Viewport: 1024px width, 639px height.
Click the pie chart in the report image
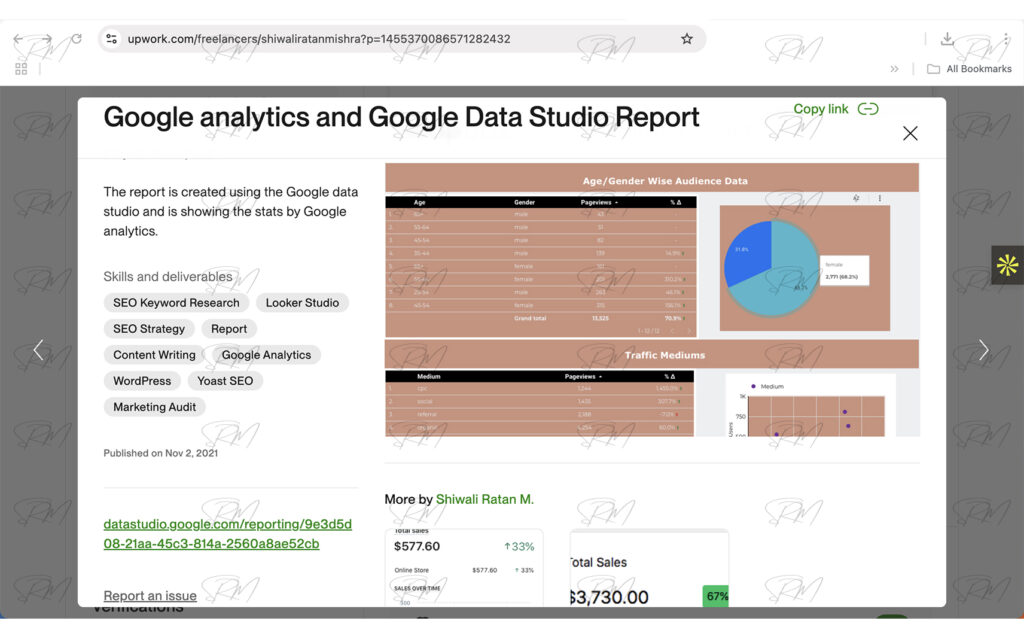771,269
